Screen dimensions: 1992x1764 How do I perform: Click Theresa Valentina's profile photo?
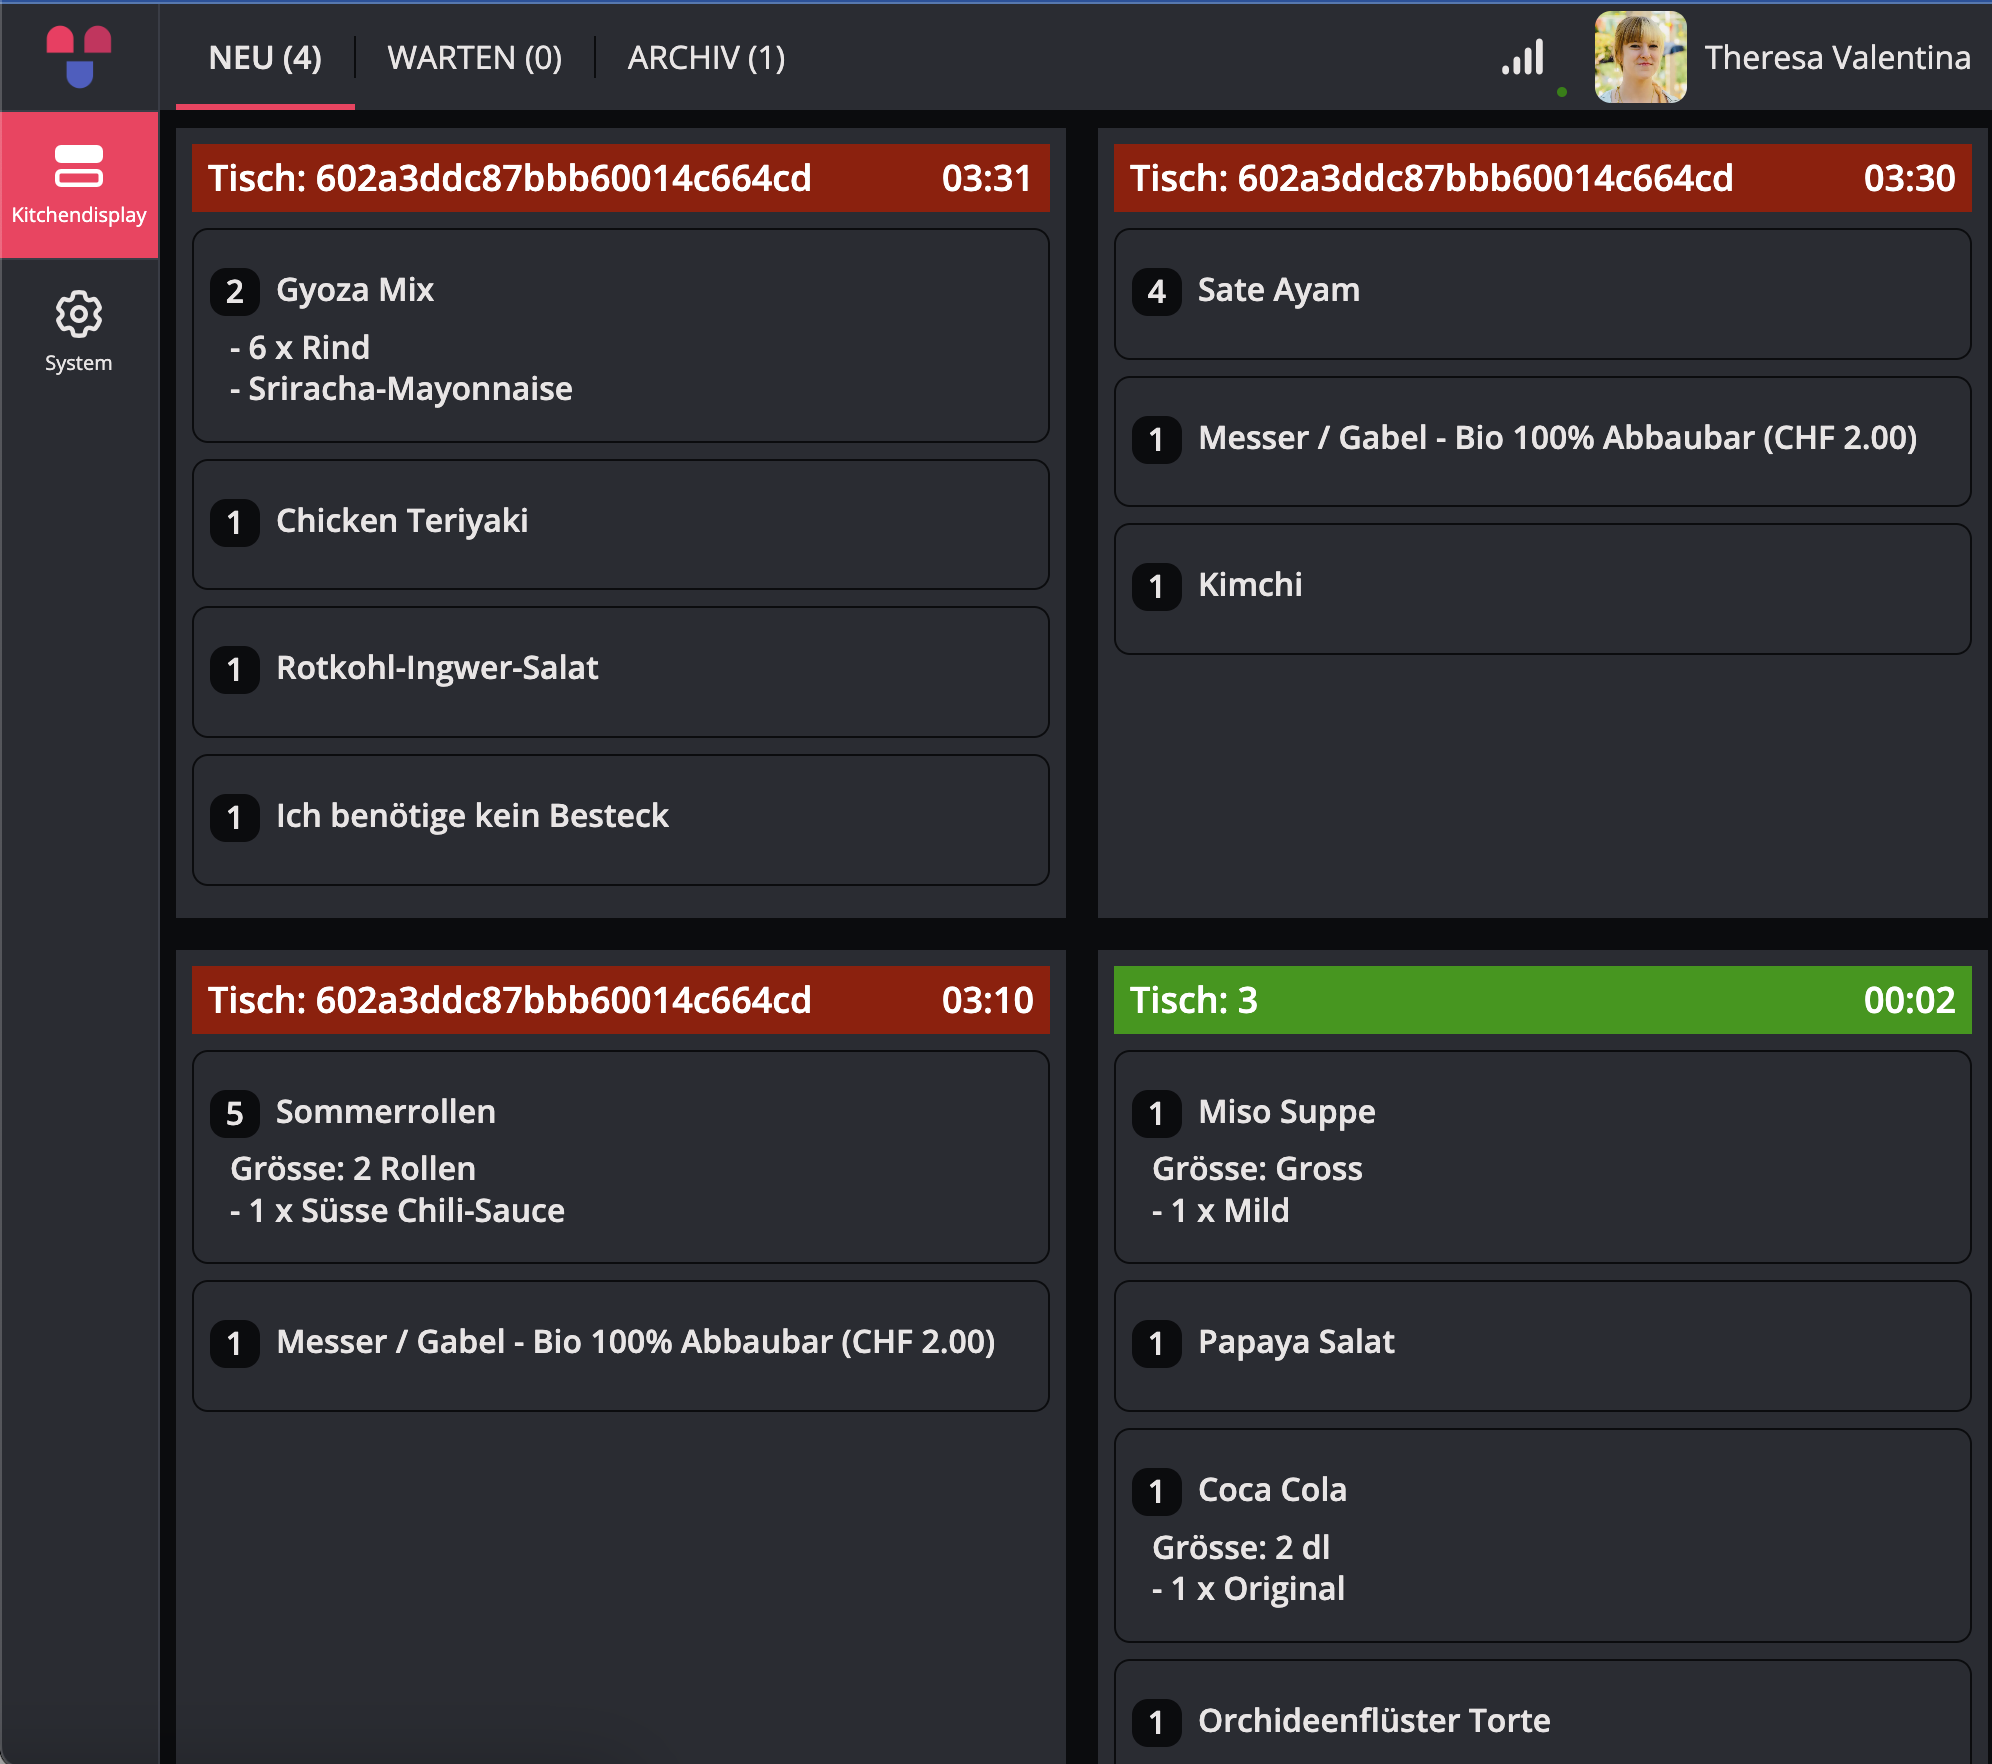[x=1640, y=57]
